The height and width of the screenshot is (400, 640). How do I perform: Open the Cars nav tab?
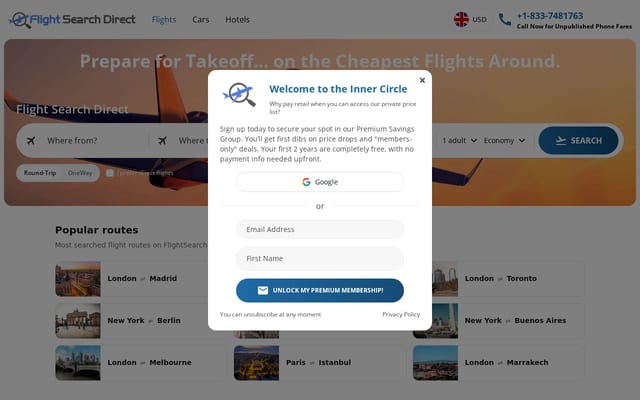[200, 20]
